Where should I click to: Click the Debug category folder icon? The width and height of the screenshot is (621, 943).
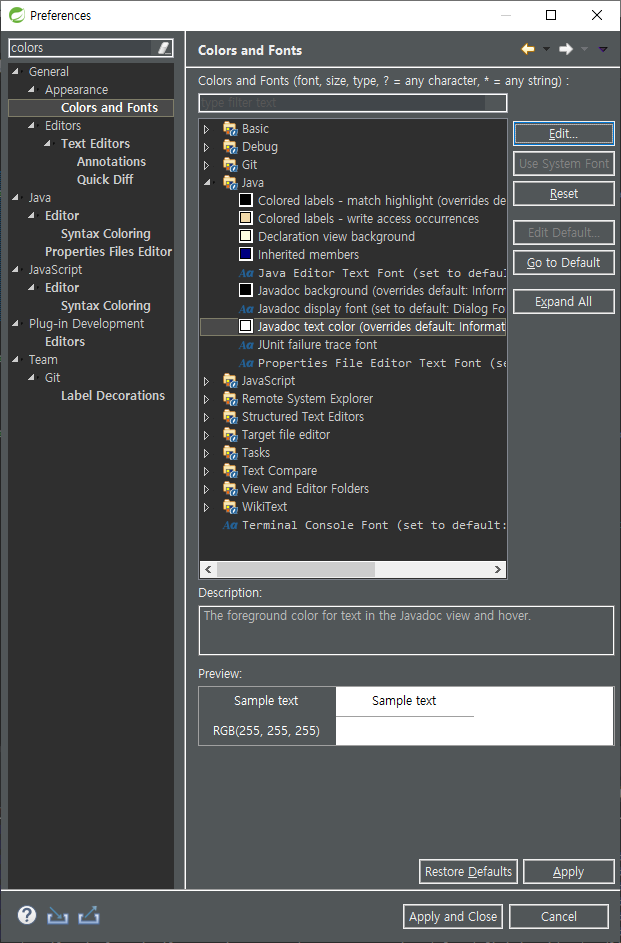click(x=230, y=147)
